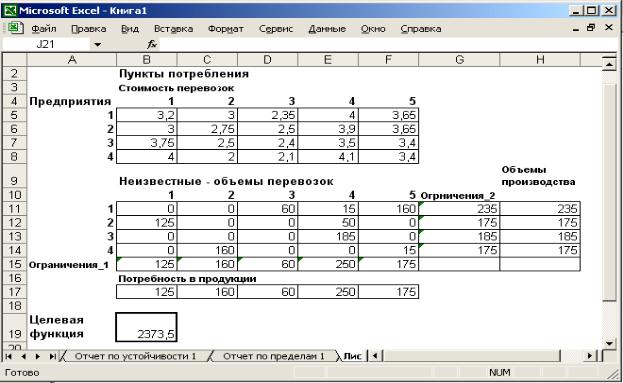
Task: Open the Вид menu
Action: (x=130, y=29)
